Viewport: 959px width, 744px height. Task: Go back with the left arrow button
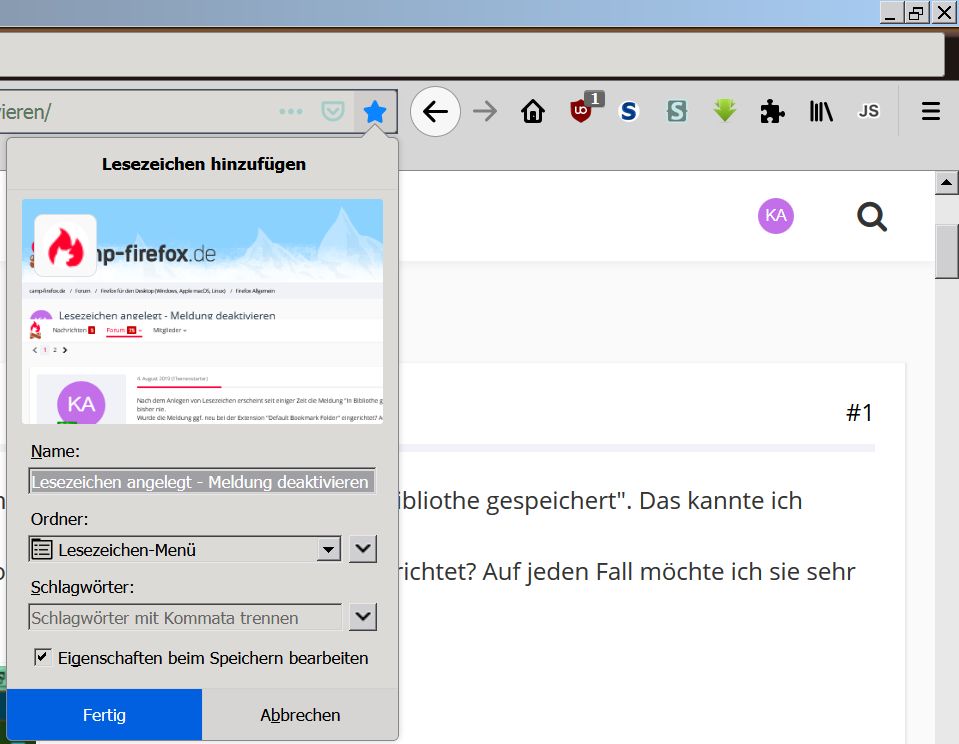(435, 111)
